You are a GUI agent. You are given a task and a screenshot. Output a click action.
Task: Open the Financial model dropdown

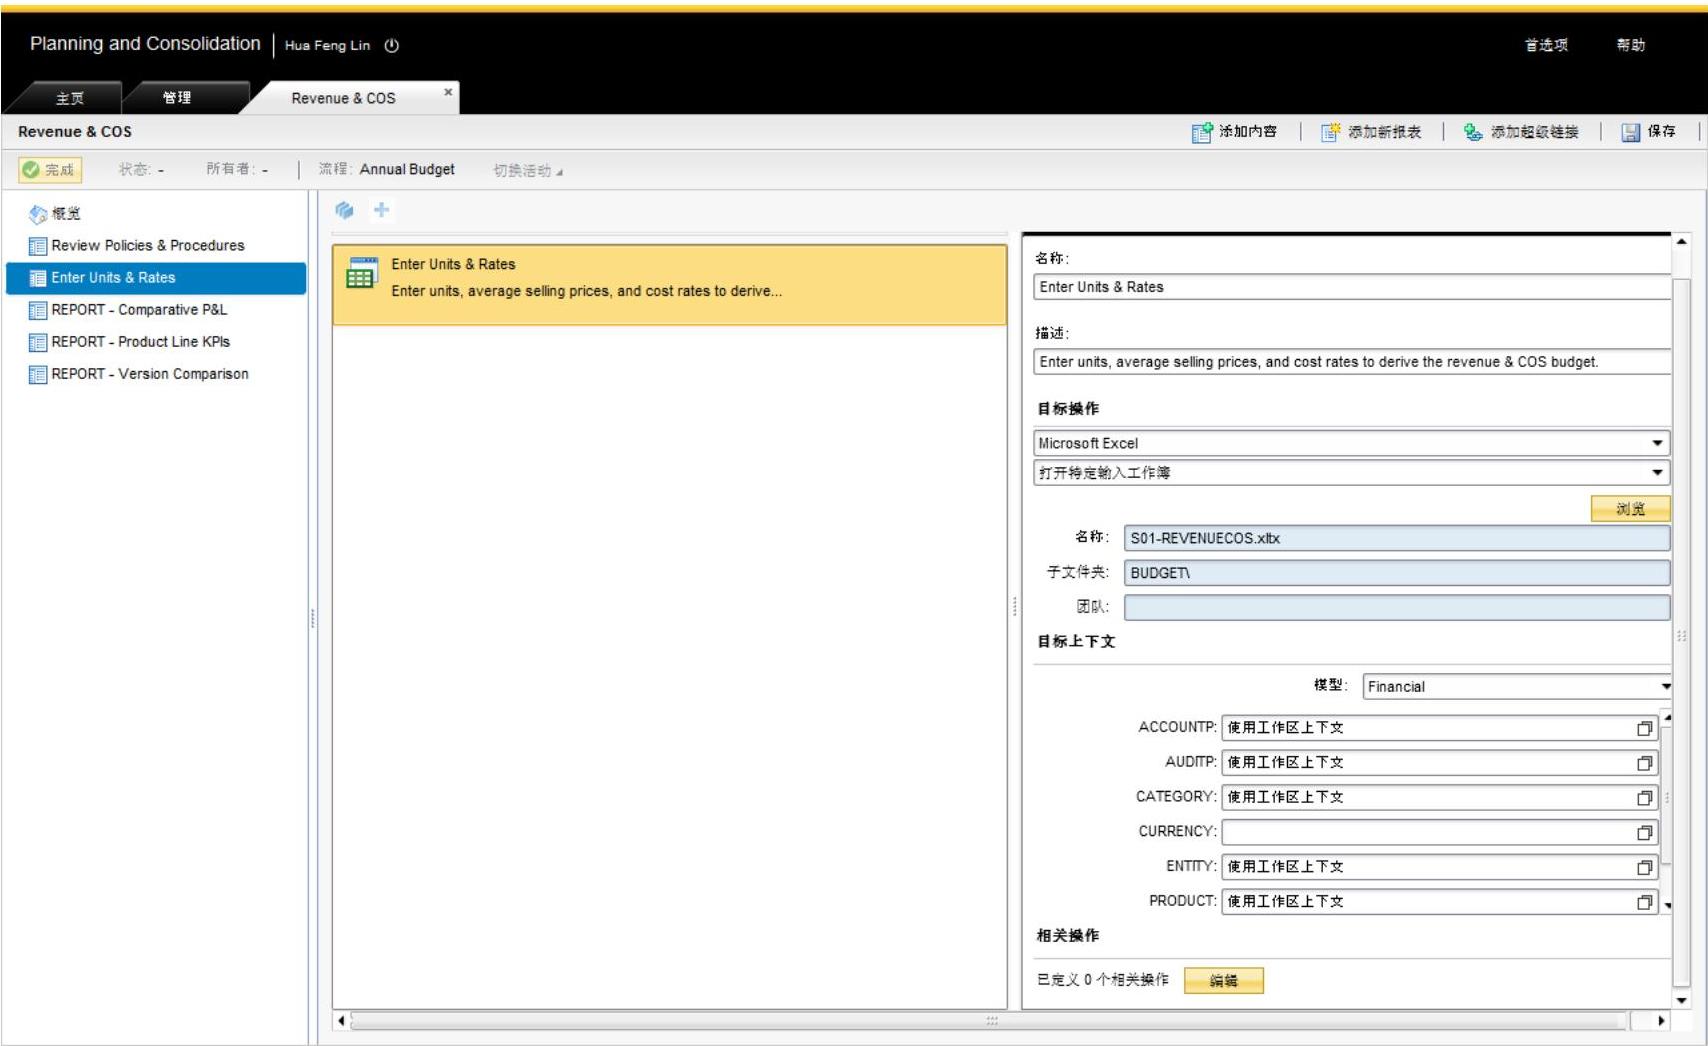click(x=1665, y=686)
